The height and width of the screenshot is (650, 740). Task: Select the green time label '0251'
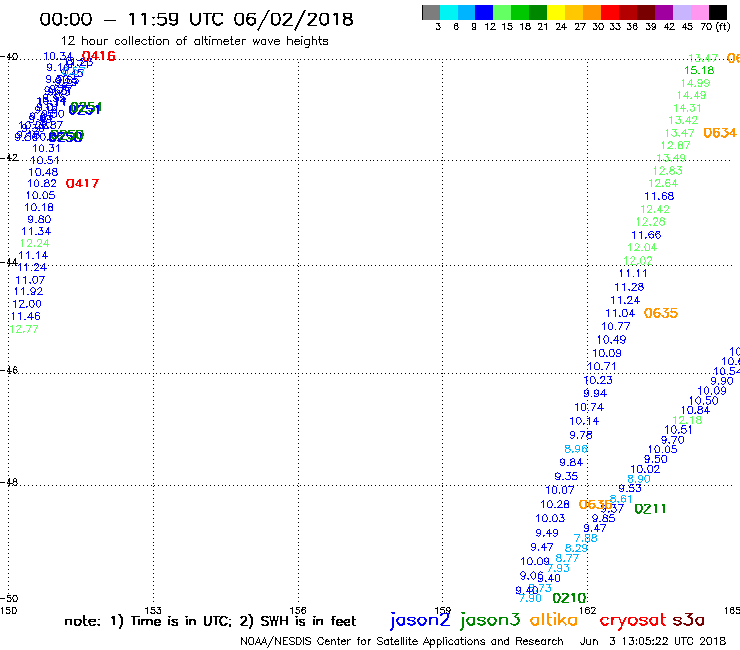point(85,109)
